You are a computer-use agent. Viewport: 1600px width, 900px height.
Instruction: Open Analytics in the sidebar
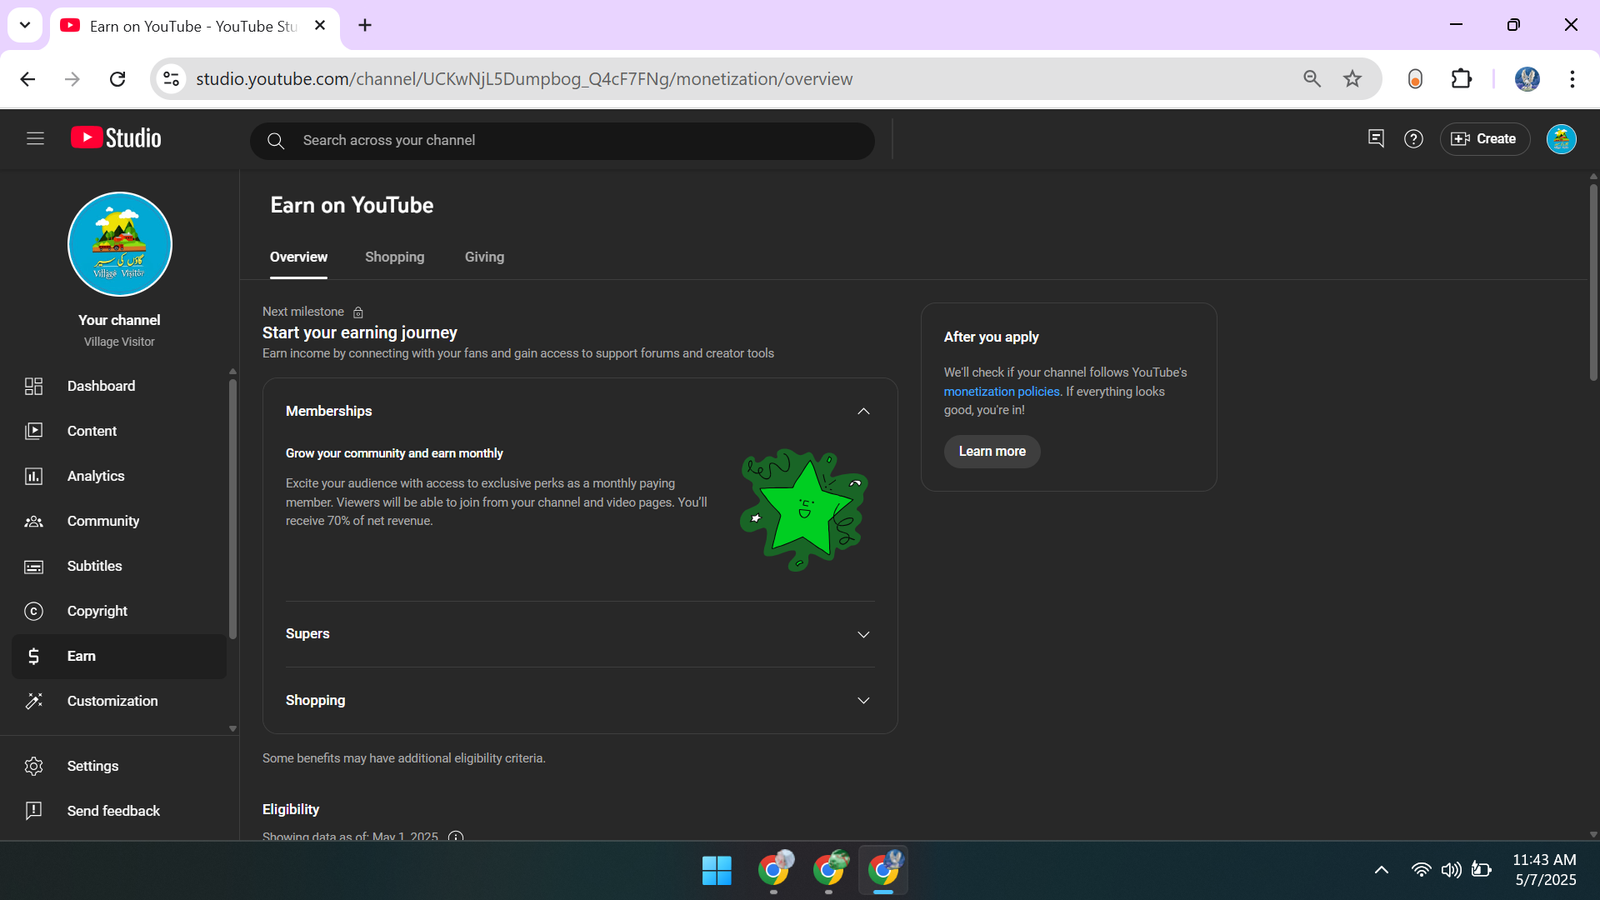click(x=120, y=476)
